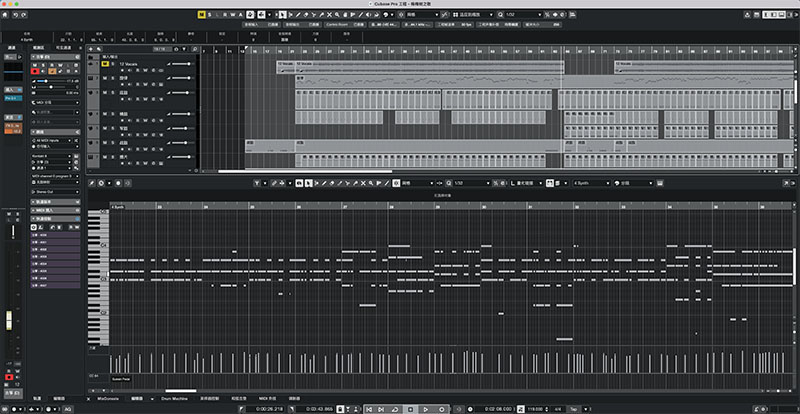Select the Object Selection arrow tool in the project toolbar
This screenshot has width=800, height=414.
pos(284,15)
